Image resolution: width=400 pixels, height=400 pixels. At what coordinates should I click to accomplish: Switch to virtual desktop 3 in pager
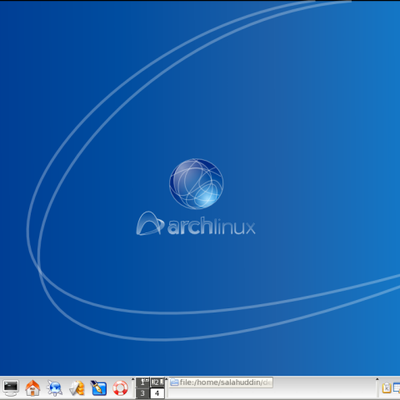tap(143, 393)
